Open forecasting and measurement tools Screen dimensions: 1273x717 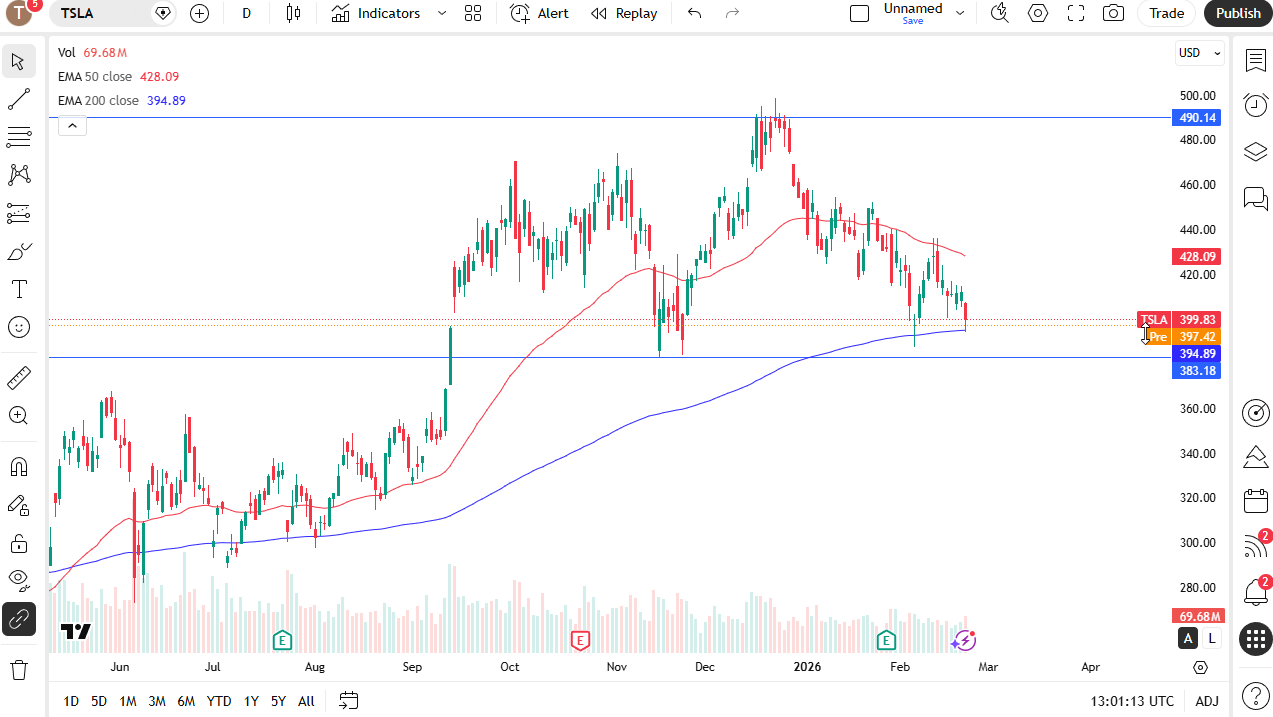coord(18,213)
